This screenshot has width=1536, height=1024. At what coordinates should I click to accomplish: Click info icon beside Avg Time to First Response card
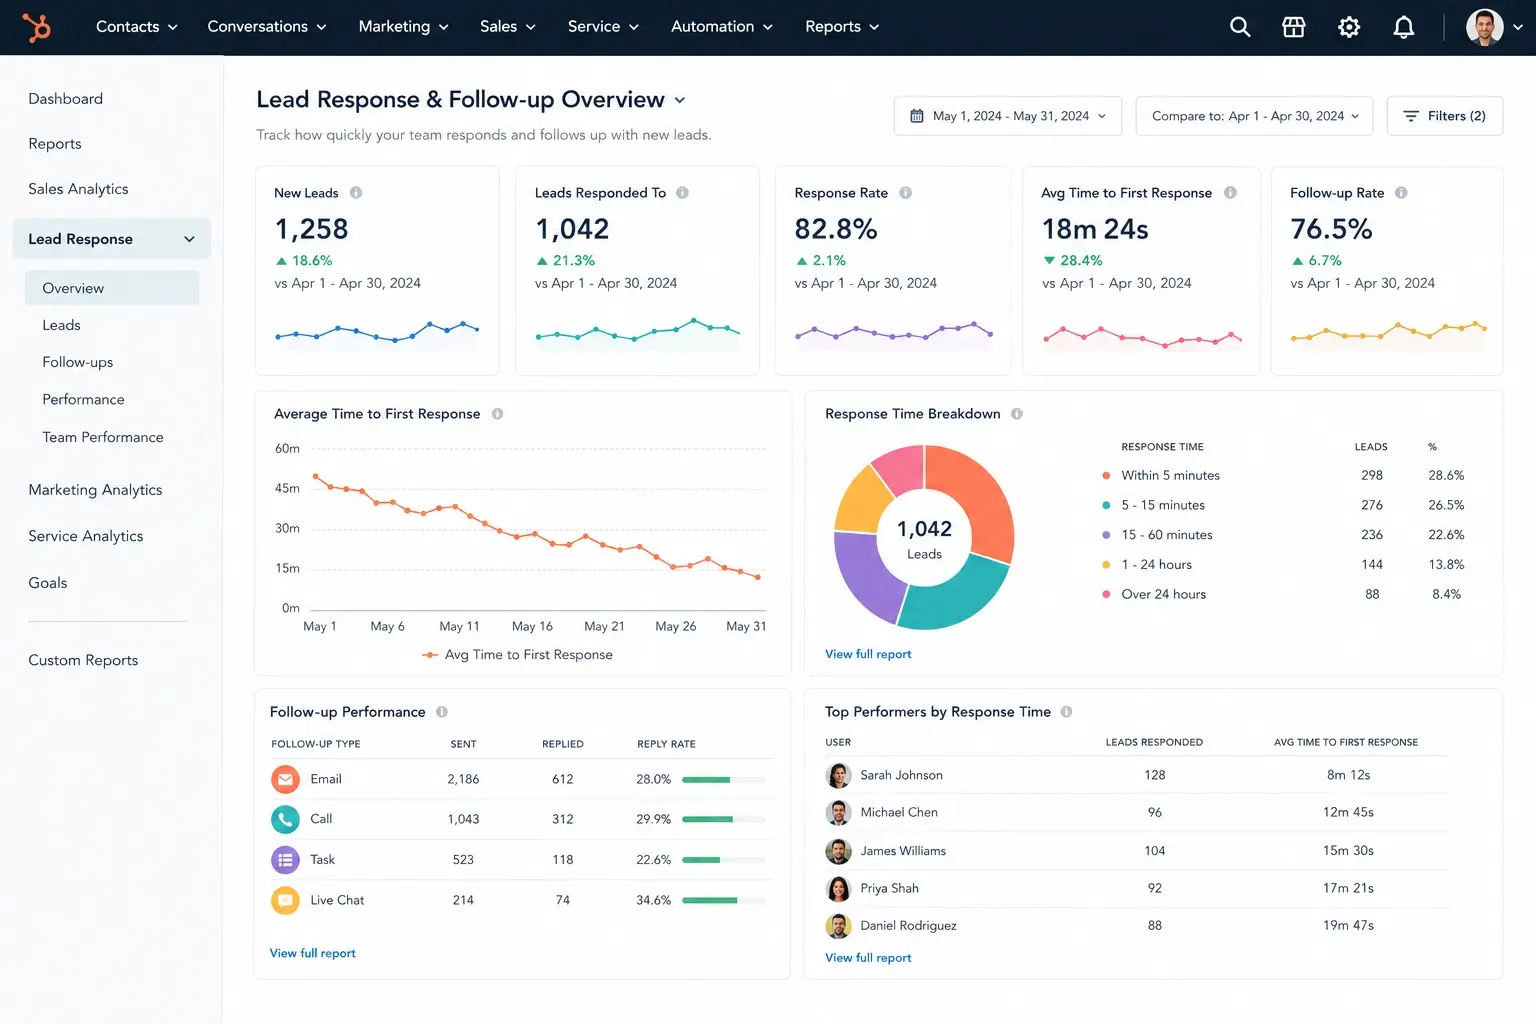(1230, 193)
